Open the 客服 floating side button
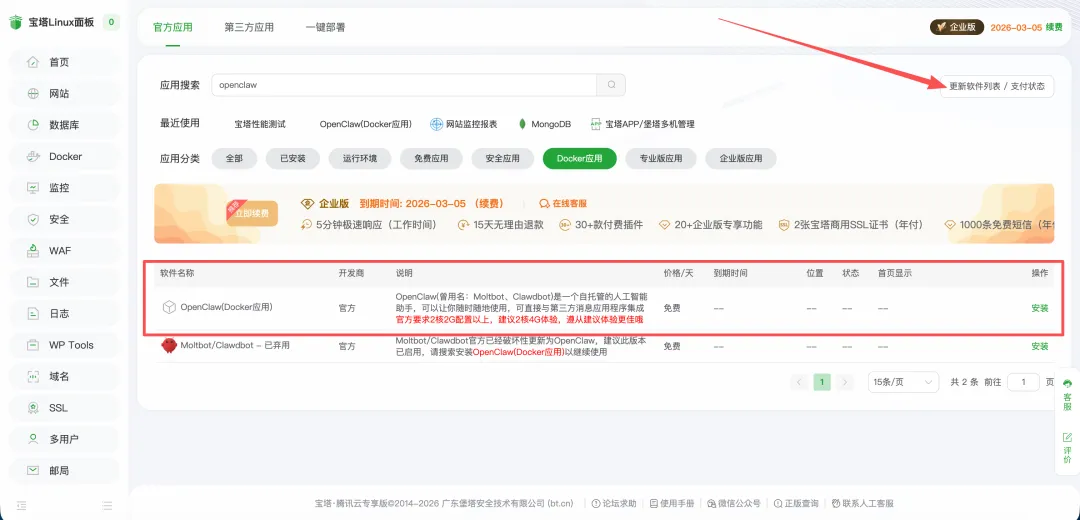Viewport: 1080px width, 520px height. 1067,394
